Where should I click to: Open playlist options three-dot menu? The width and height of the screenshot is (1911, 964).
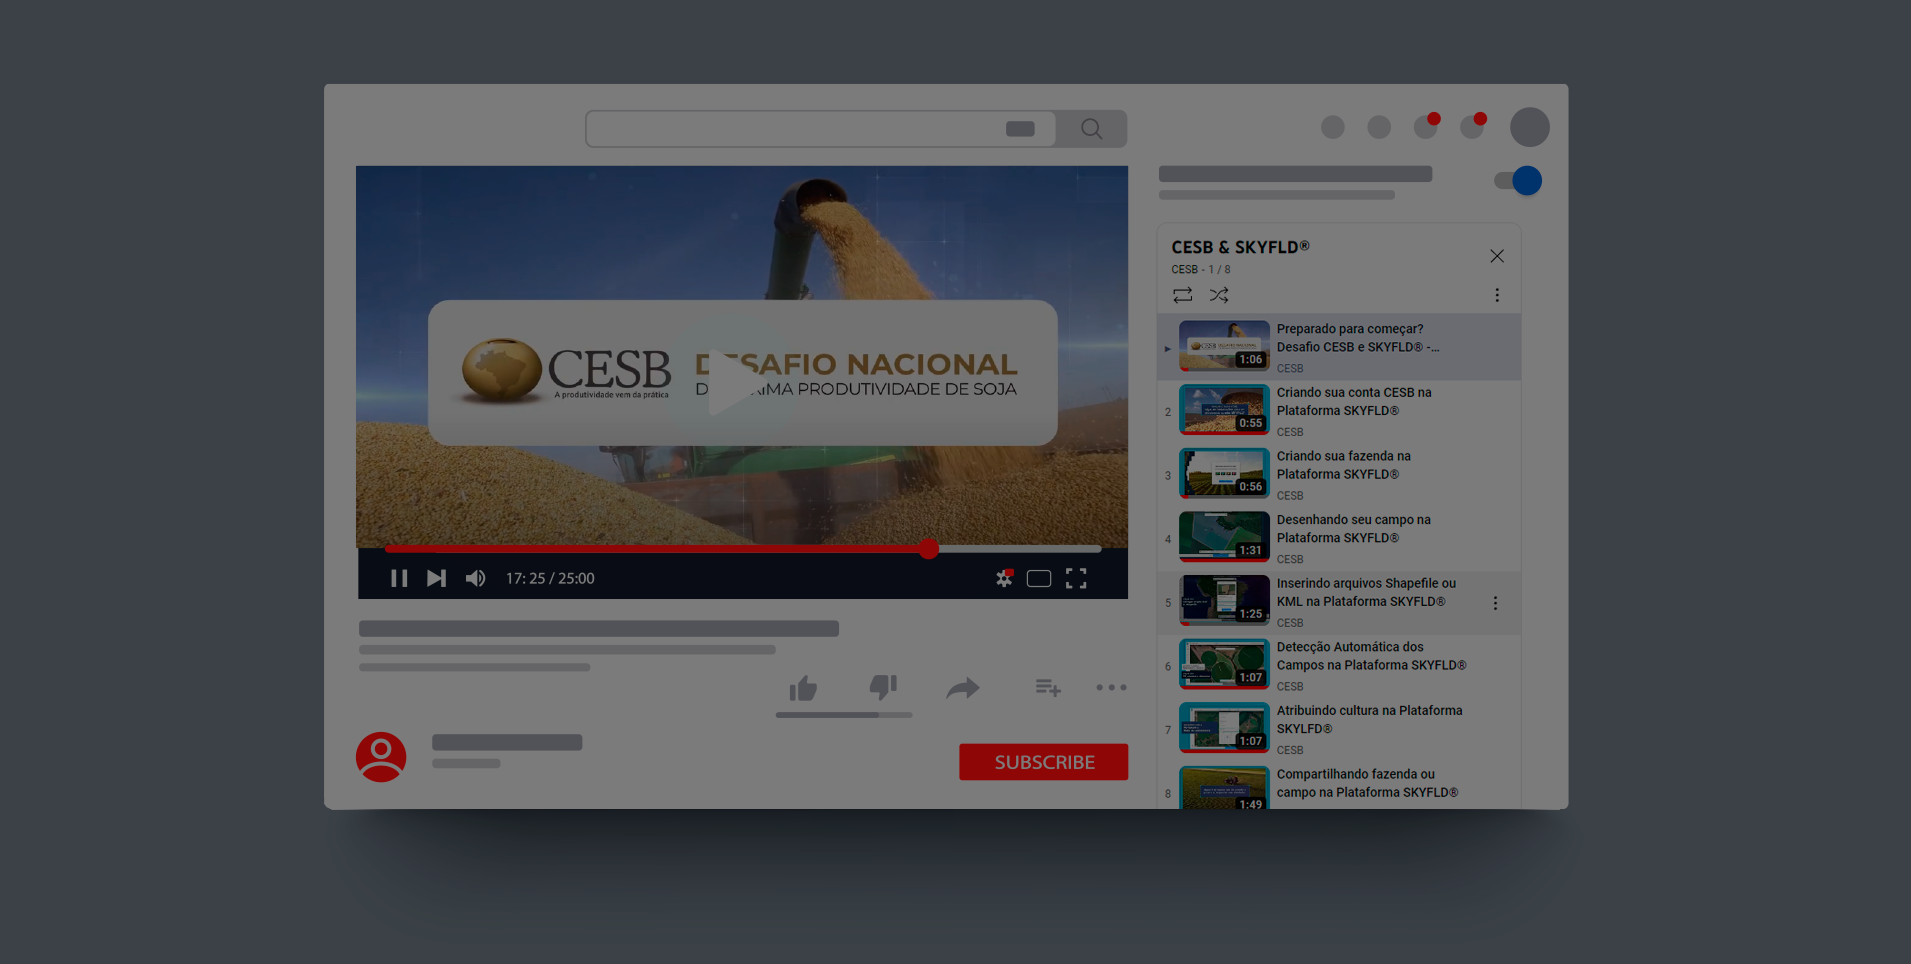click(x=1497, y=295)
